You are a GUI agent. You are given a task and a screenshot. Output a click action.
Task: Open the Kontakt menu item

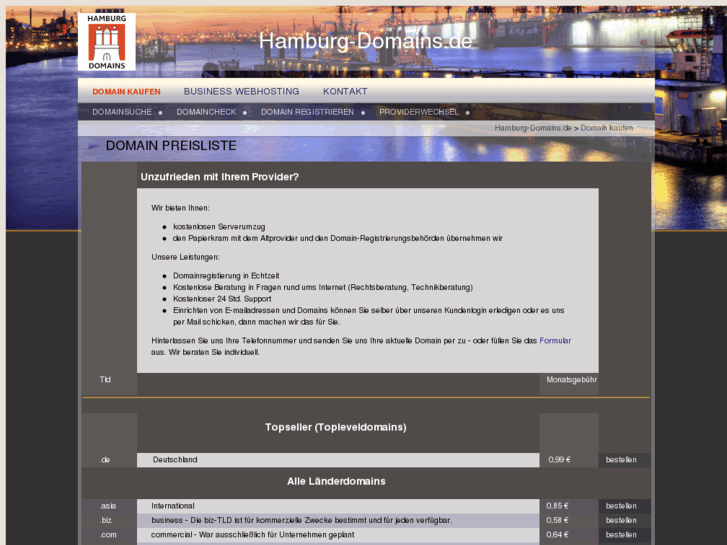[x=345, y=91]
